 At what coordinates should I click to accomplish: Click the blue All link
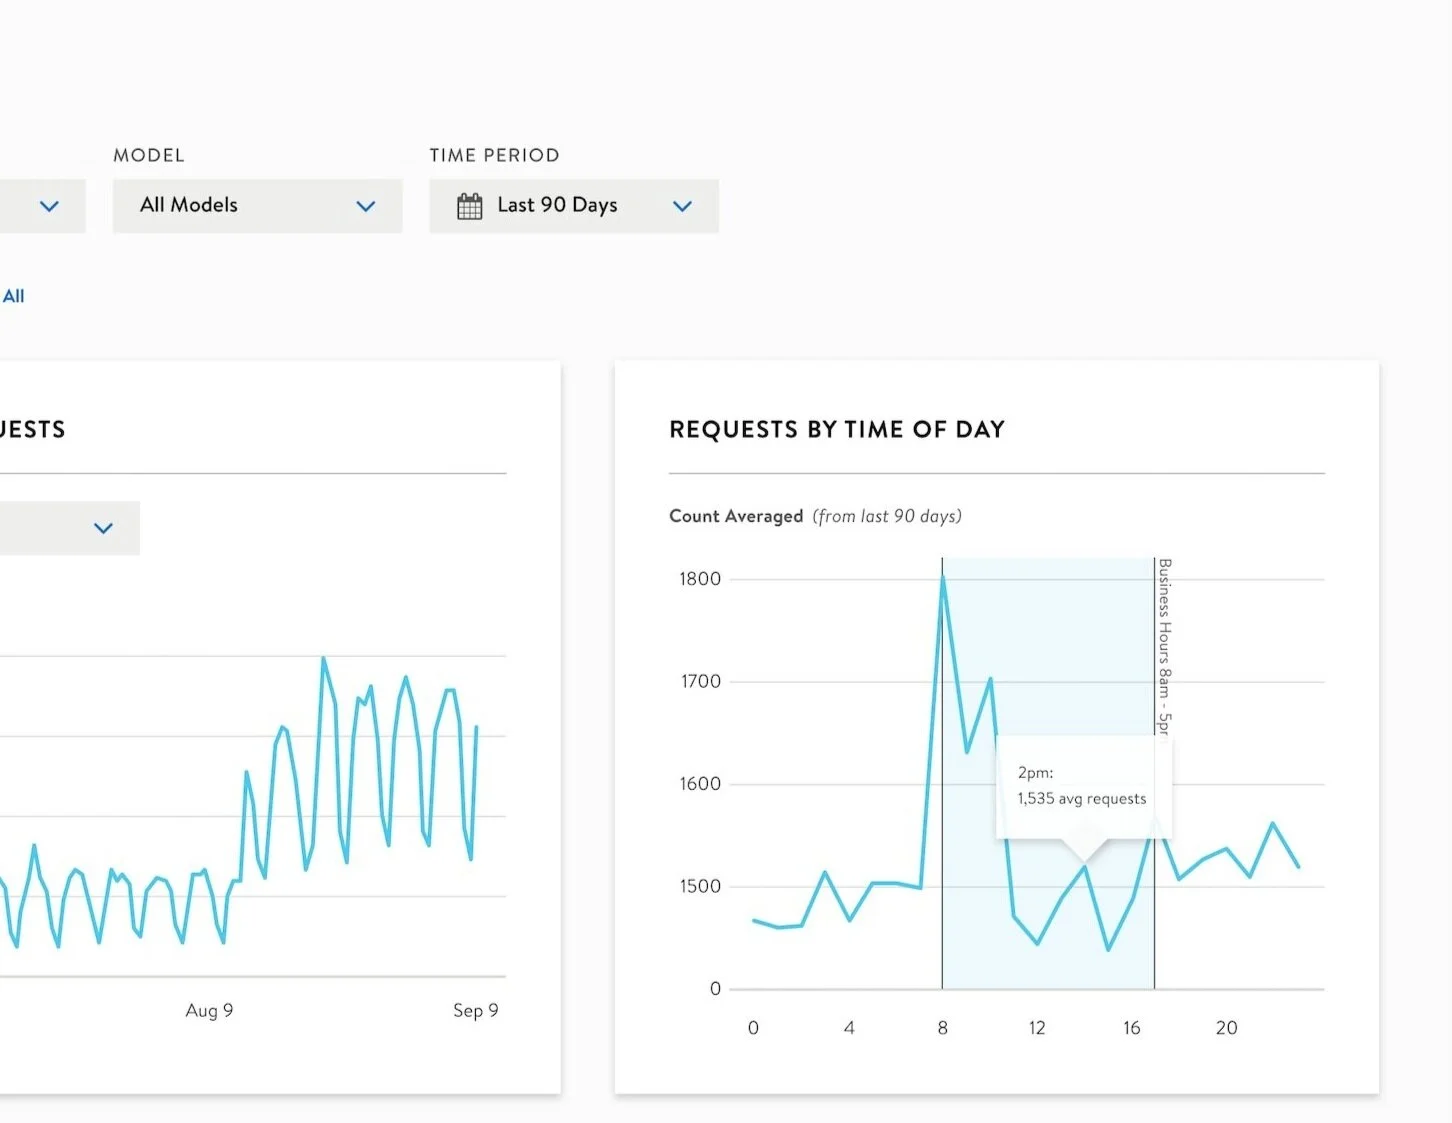click(13, 296)
